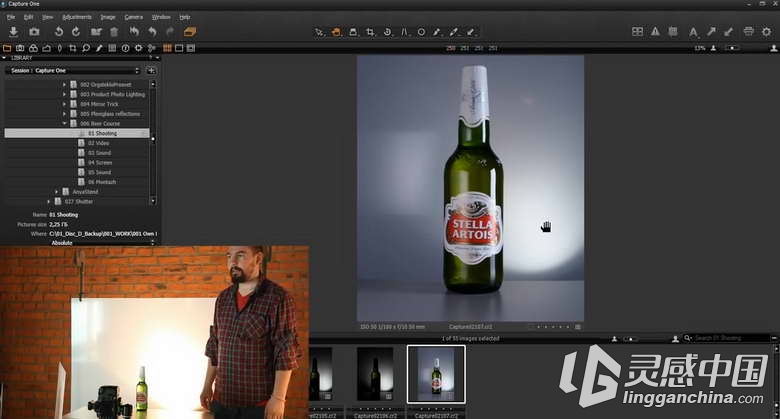This screenshot has height=419, width=780.
Task: Click the Redo arrow icon
Action: tap(170, 32)
